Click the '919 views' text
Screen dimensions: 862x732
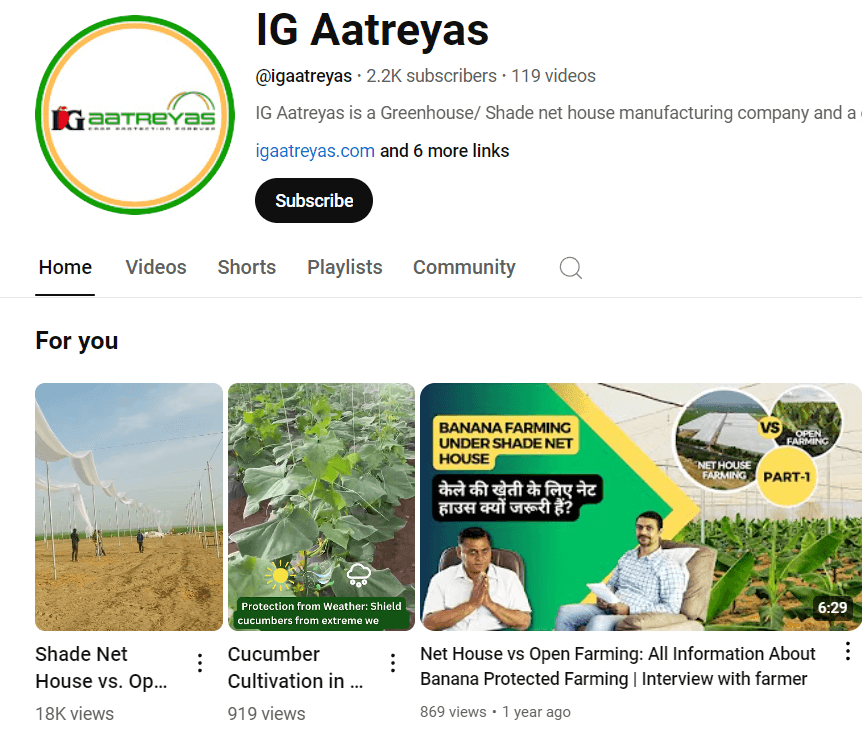[267, 713]
